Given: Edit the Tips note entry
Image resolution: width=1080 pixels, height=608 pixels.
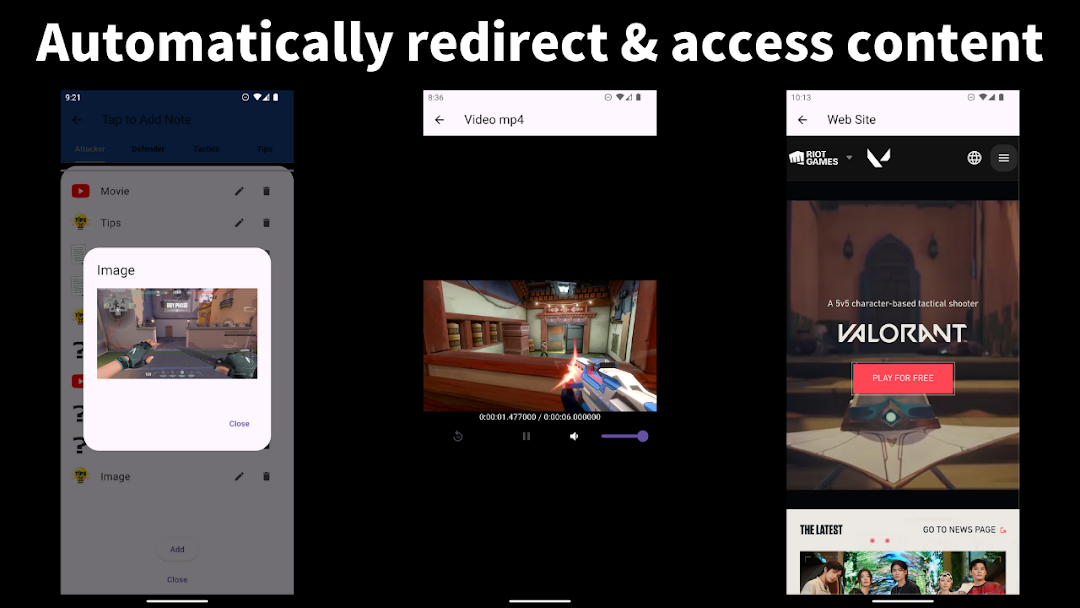Looking at the screenshot, I should click(x=239, y=223).
